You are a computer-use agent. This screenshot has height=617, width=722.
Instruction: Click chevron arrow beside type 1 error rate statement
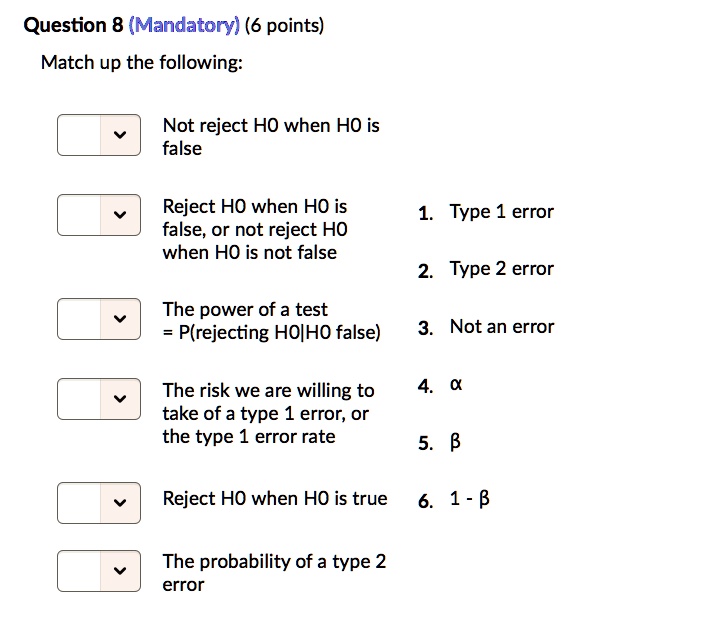(120, 399)
